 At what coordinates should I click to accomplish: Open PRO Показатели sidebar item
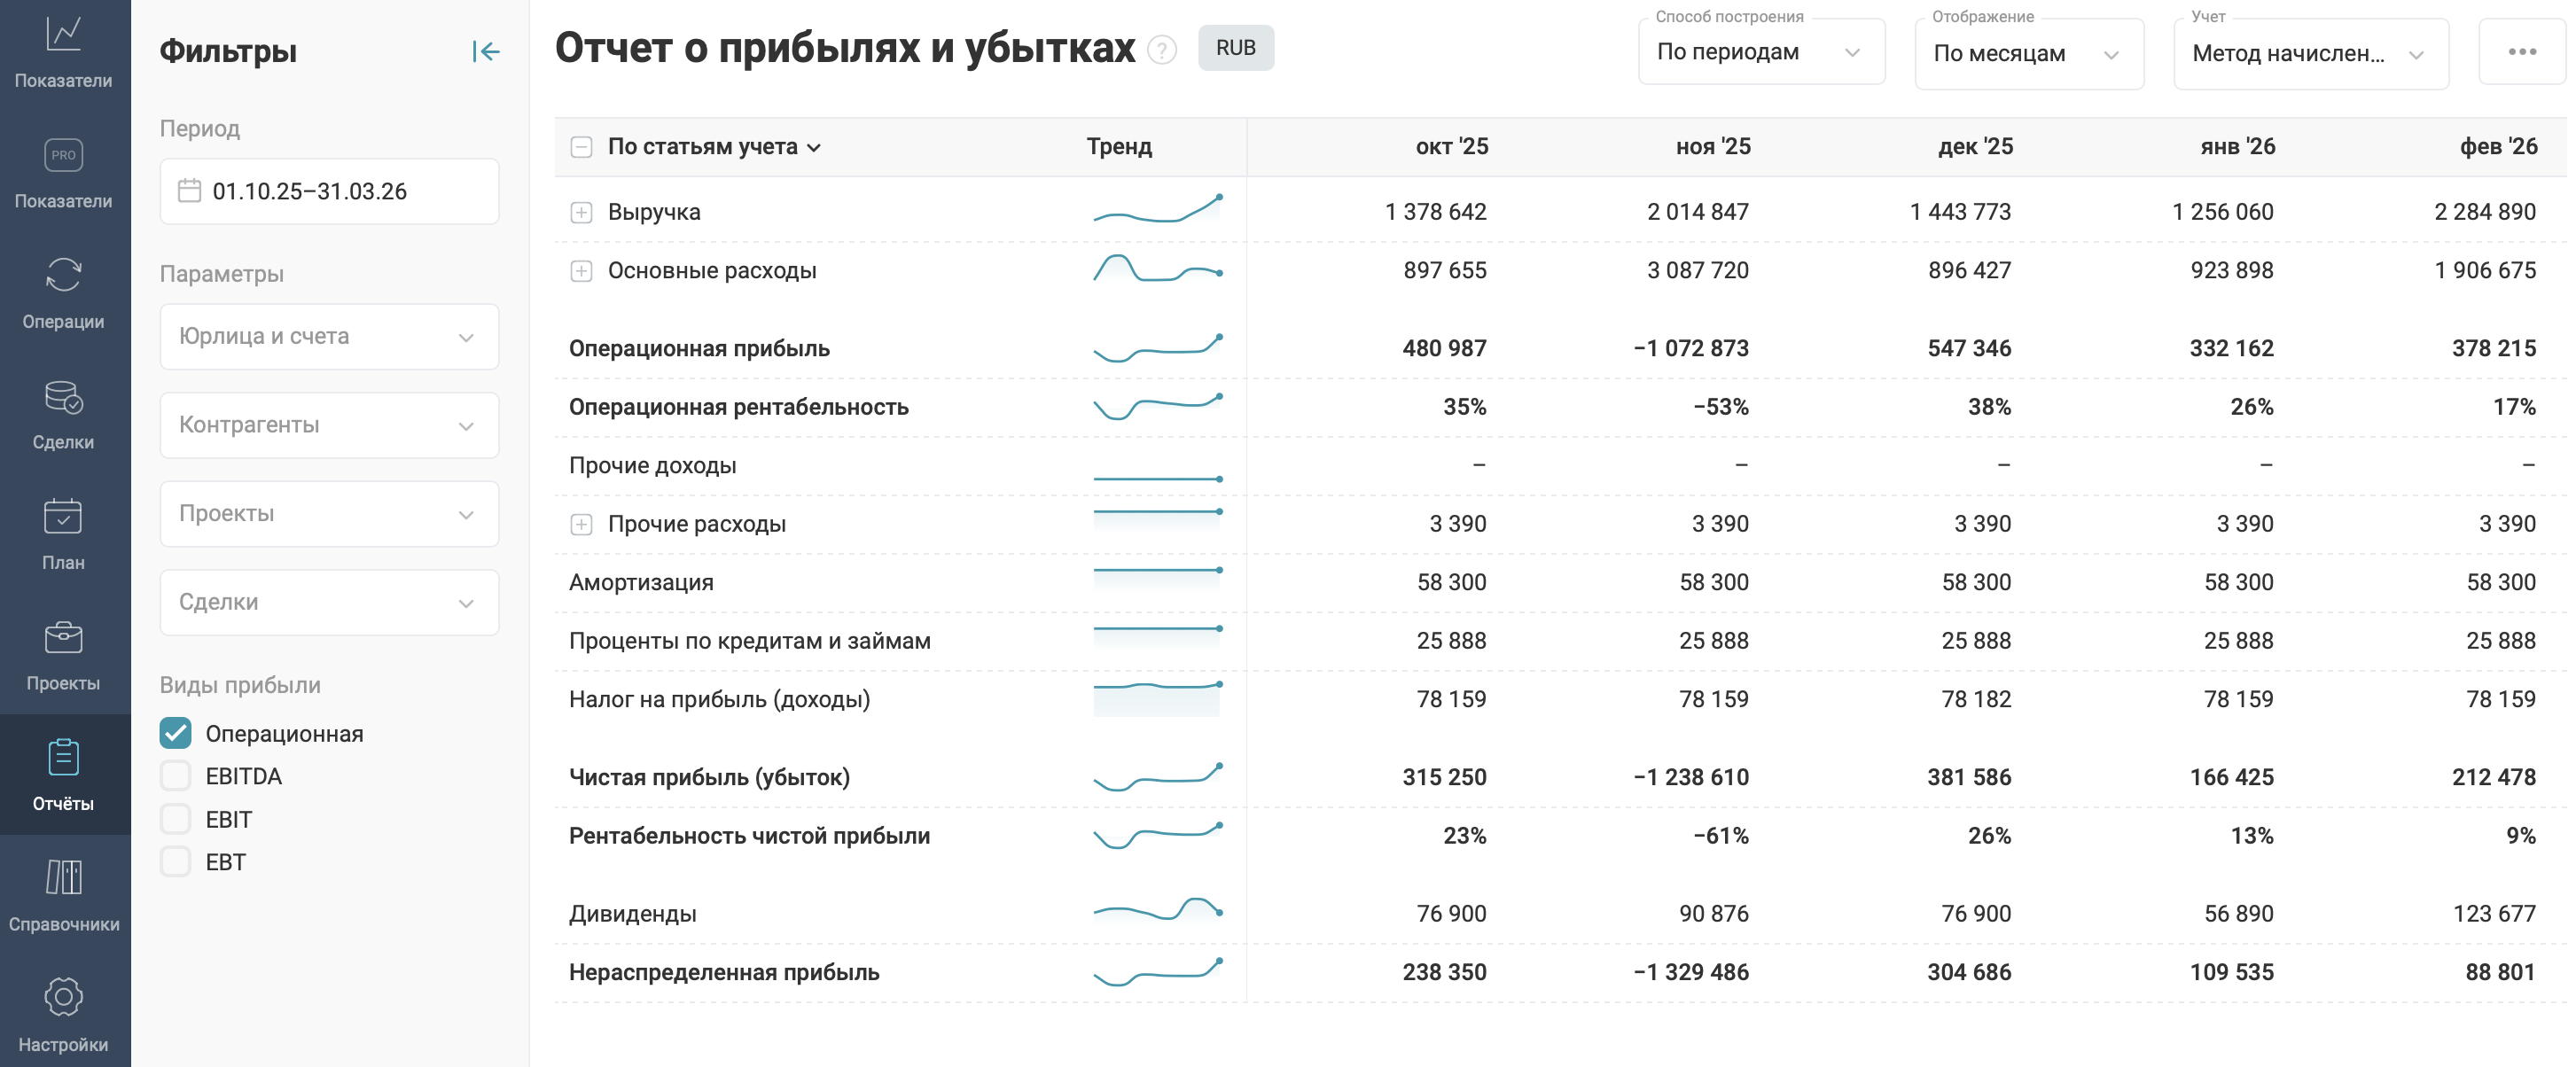[x=63, y=171]
